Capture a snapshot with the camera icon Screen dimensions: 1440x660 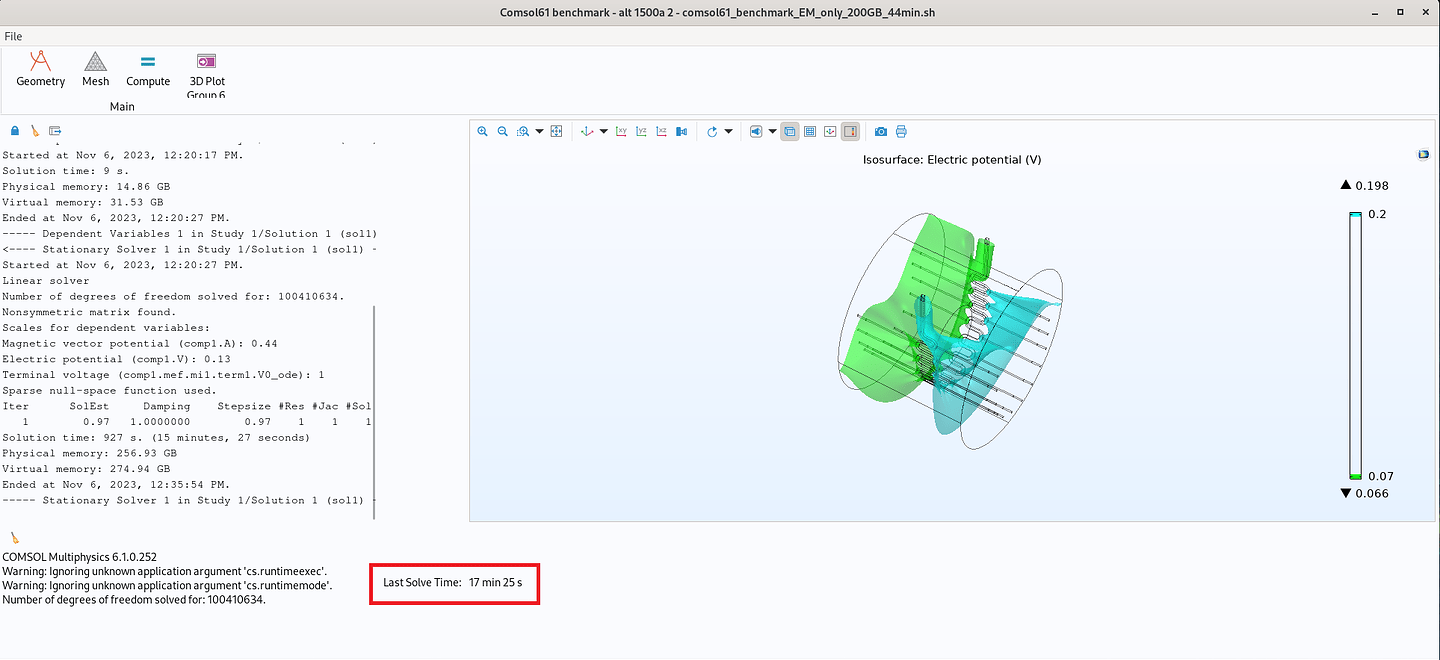(x=881, y=131)
